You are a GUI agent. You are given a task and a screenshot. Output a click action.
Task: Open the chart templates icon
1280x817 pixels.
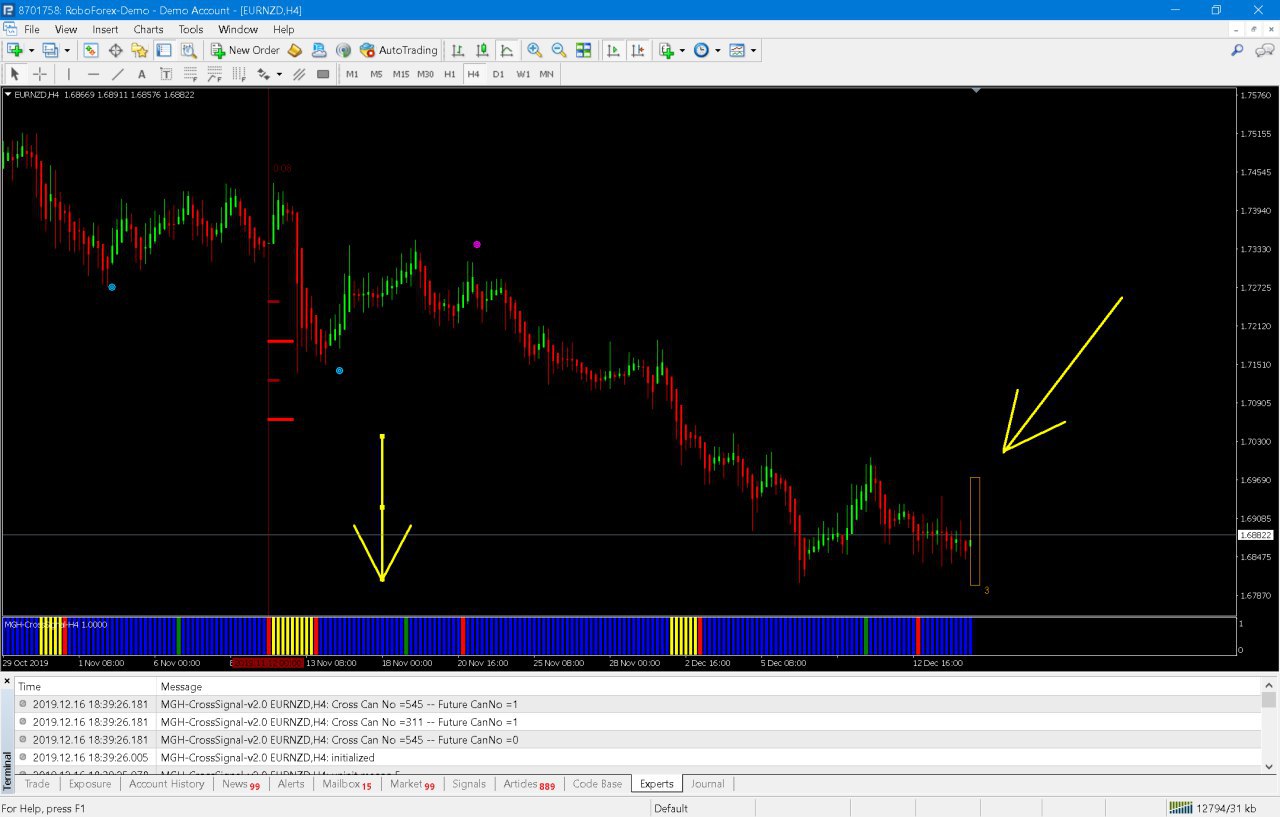[x=738, y=50]
